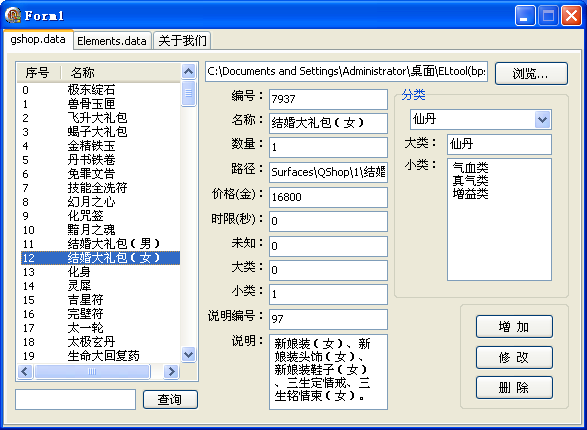Click the 增加 add button
Screen dimensions: 587x430
[514, 327]
